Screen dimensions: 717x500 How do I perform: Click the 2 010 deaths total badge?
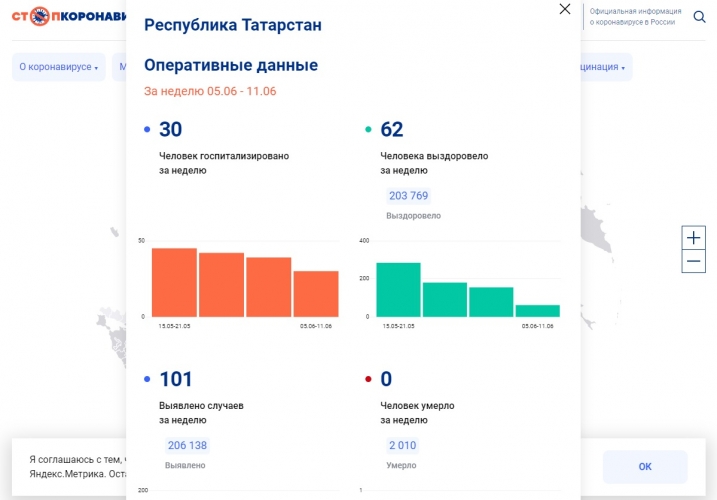(402, 446)
